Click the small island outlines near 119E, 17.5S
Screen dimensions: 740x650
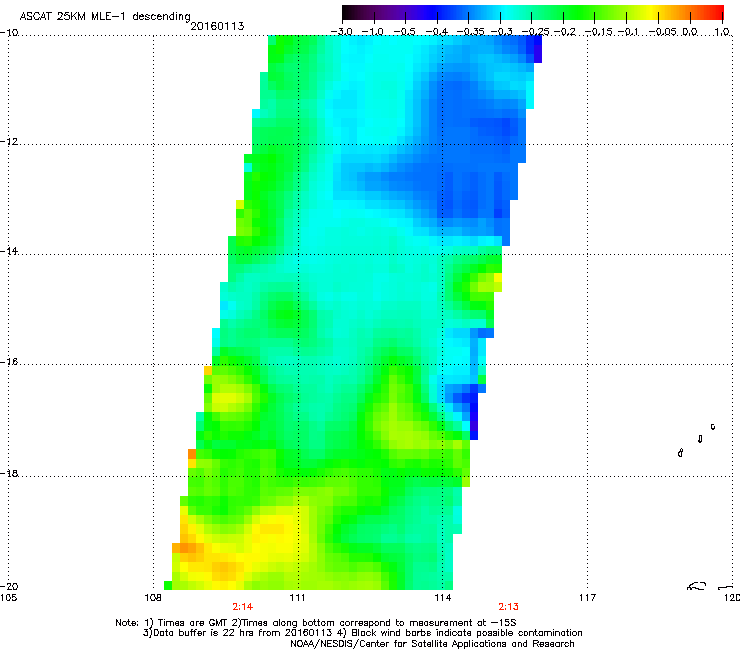697,440
